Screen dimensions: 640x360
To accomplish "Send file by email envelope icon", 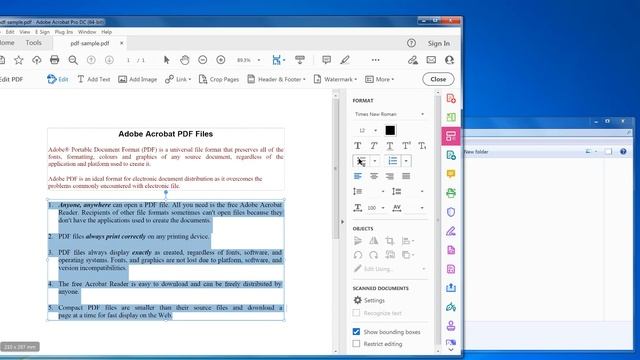I will coord(431,60).
